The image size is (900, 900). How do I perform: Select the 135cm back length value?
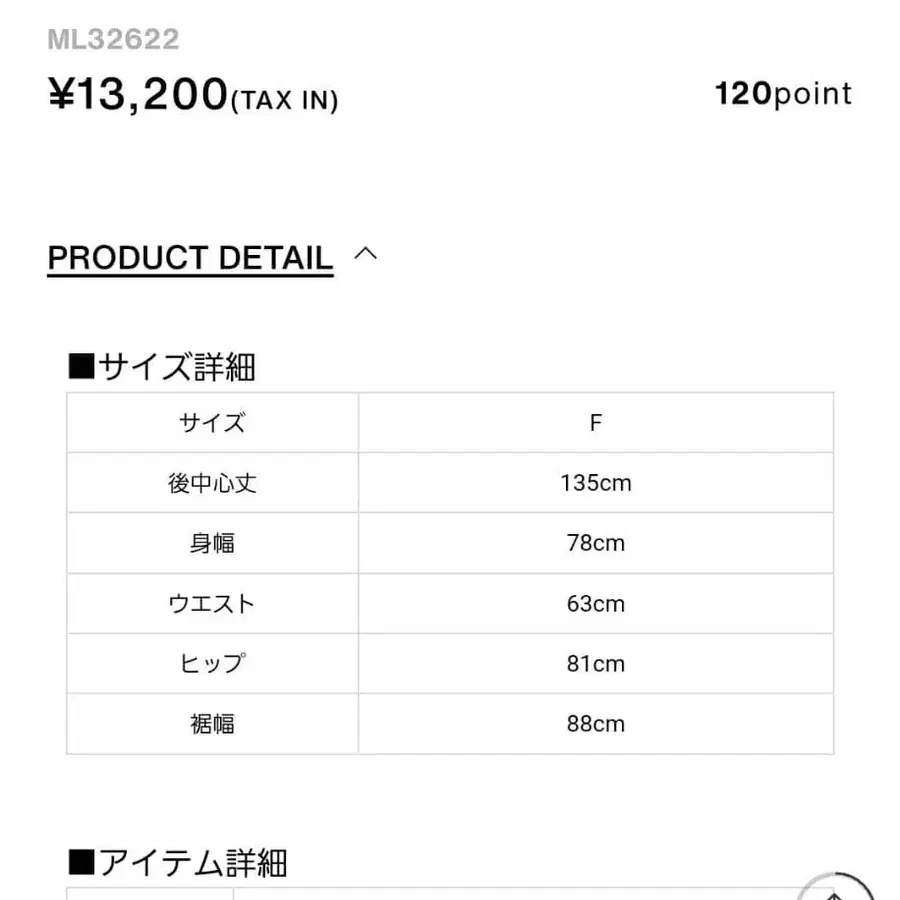point(596,482)
